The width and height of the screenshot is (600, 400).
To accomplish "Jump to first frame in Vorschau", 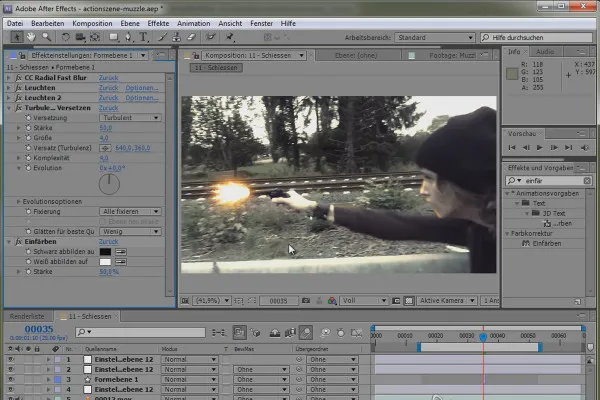I will [512, 147].
